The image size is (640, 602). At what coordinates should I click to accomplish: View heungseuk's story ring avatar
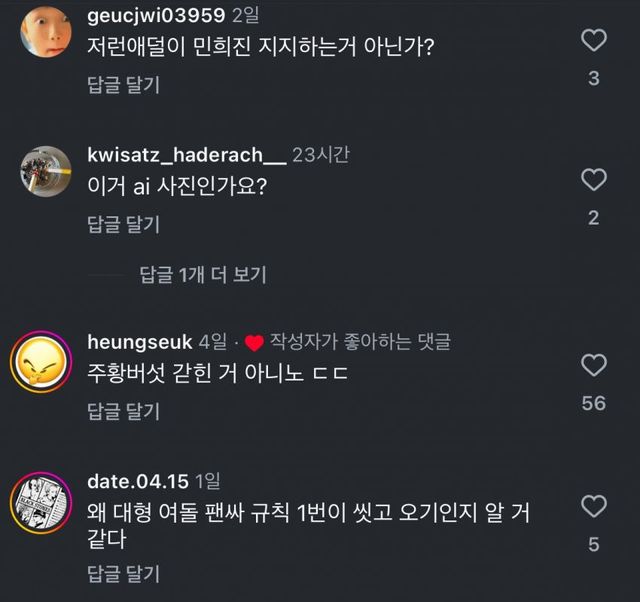(x=41, y=362)
